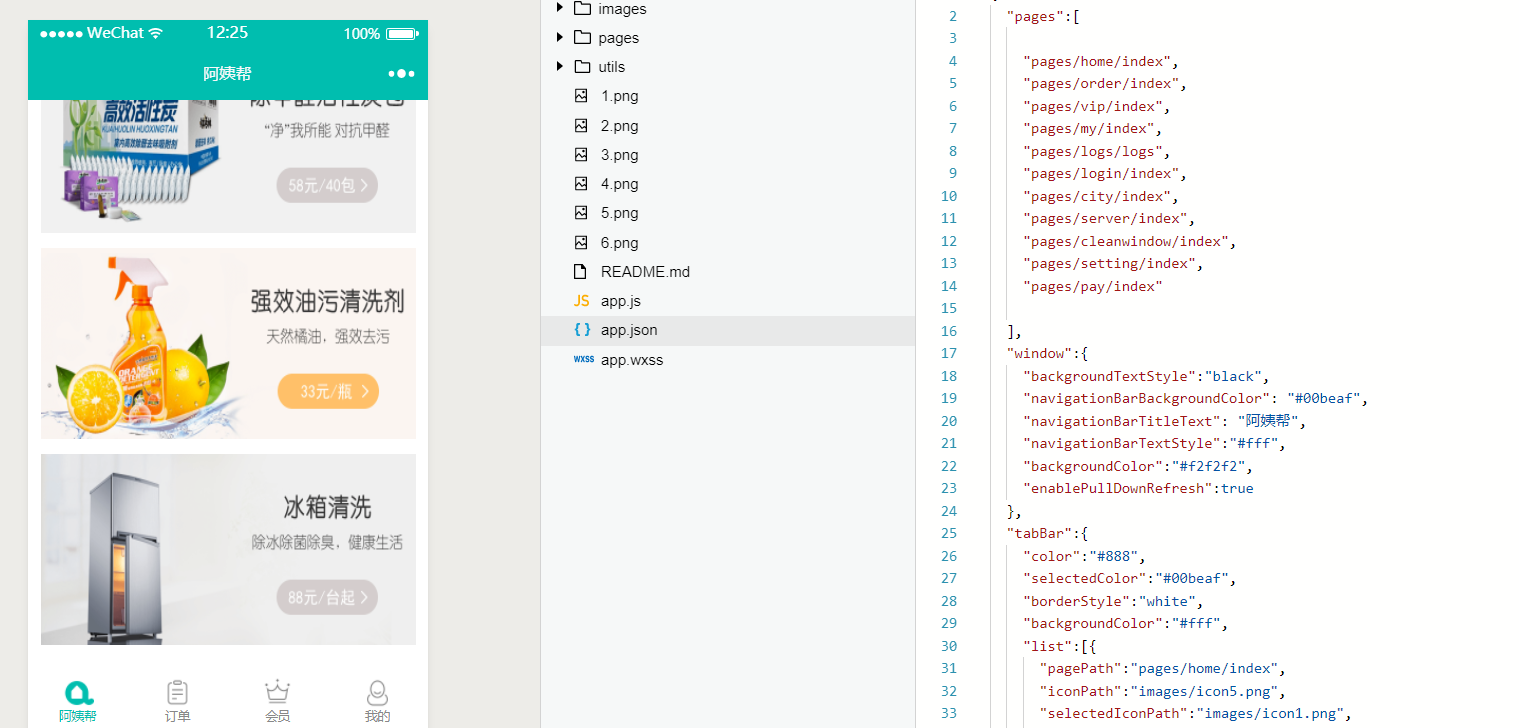The image size is (1519, 728).
Task: Click the image icon beside 6.png
Action: (x=581, y=243)
